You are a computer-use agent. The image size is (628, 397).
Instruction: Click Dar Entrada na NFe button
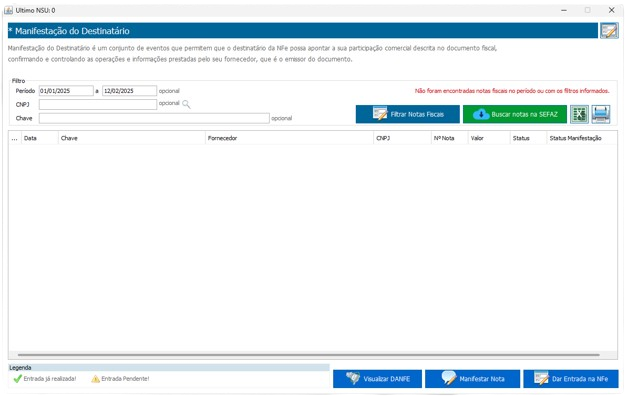click(571, 379)
